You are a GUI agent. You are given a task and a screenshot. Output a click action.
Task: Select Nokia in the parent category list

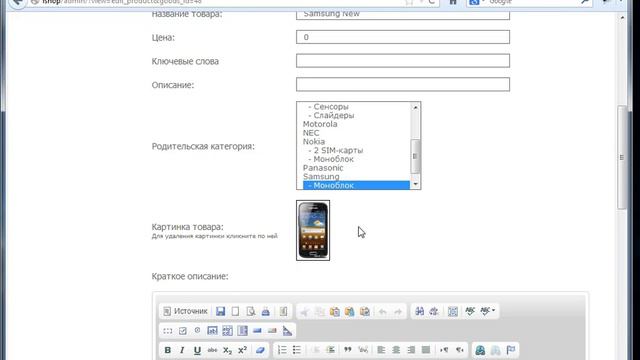pos(314,142)
